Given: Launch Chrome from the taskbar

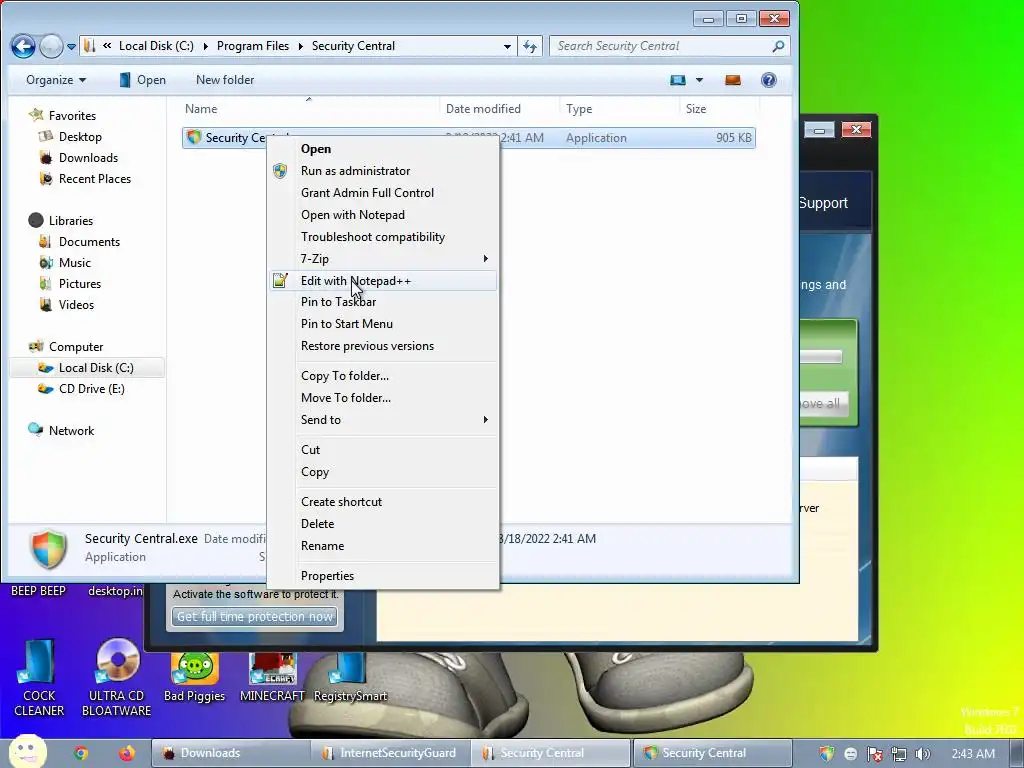Looking at the screenshot, I should [x=81, y=753].
